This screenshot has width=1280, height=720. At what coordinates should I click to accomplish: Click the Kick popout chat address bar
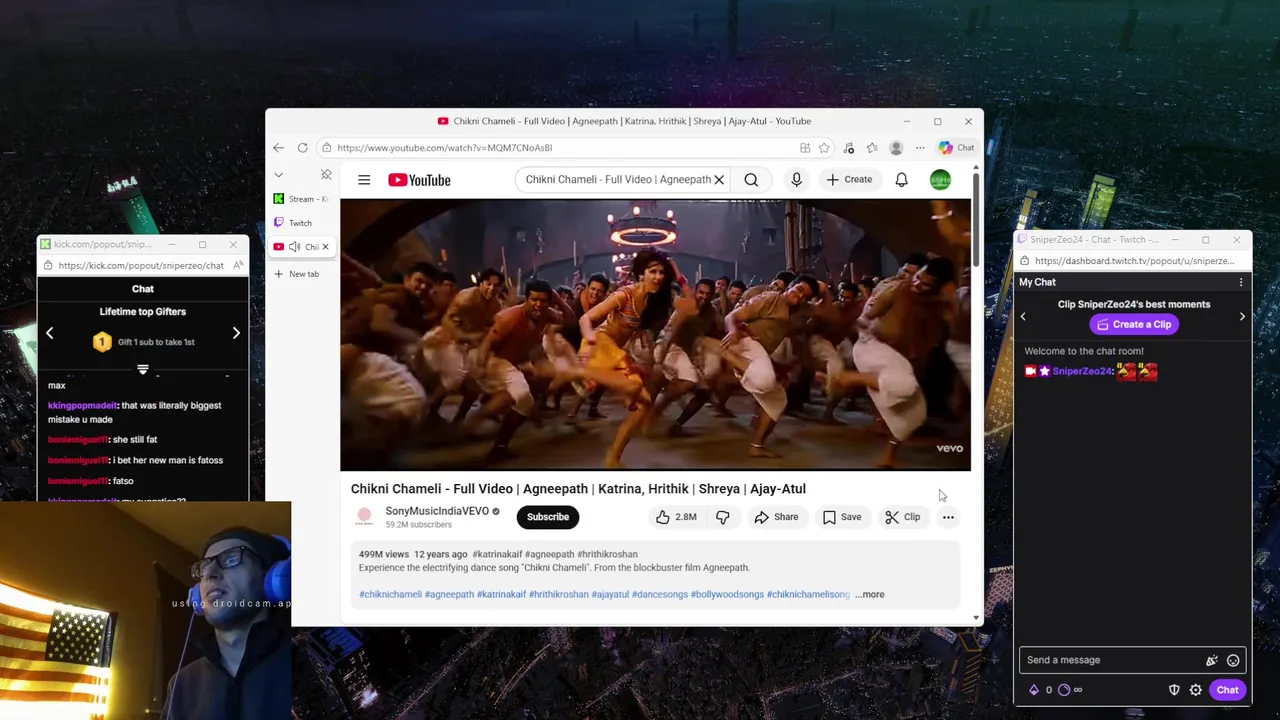[141, 266]
